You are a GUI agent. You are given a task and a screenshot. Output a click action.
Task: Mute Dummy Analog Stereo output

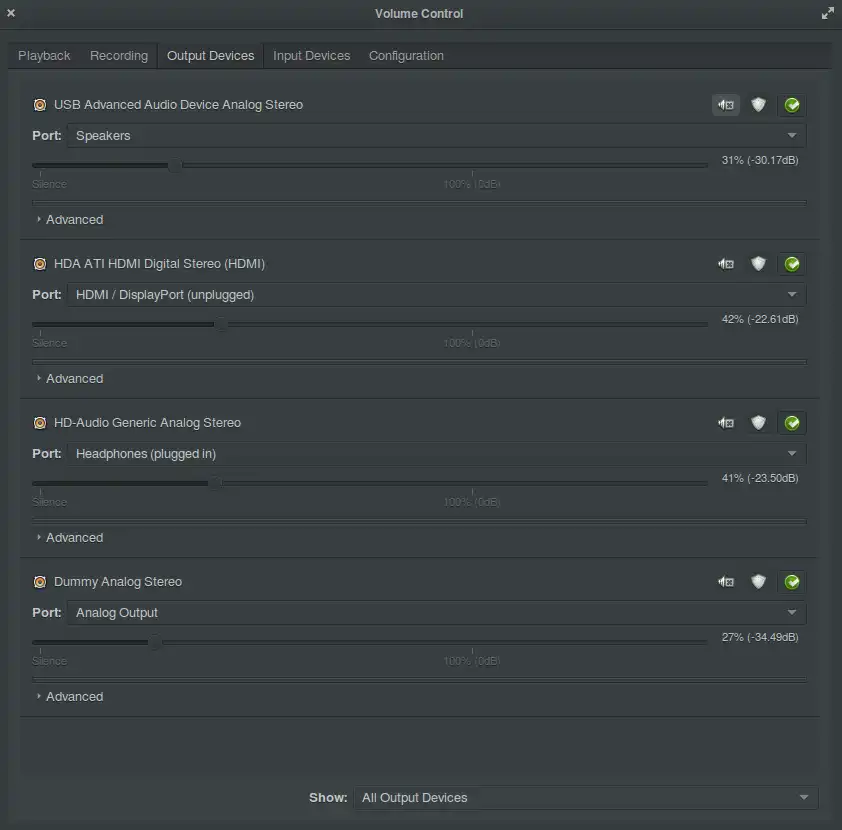pyautogui.click(x=726, y=582)
